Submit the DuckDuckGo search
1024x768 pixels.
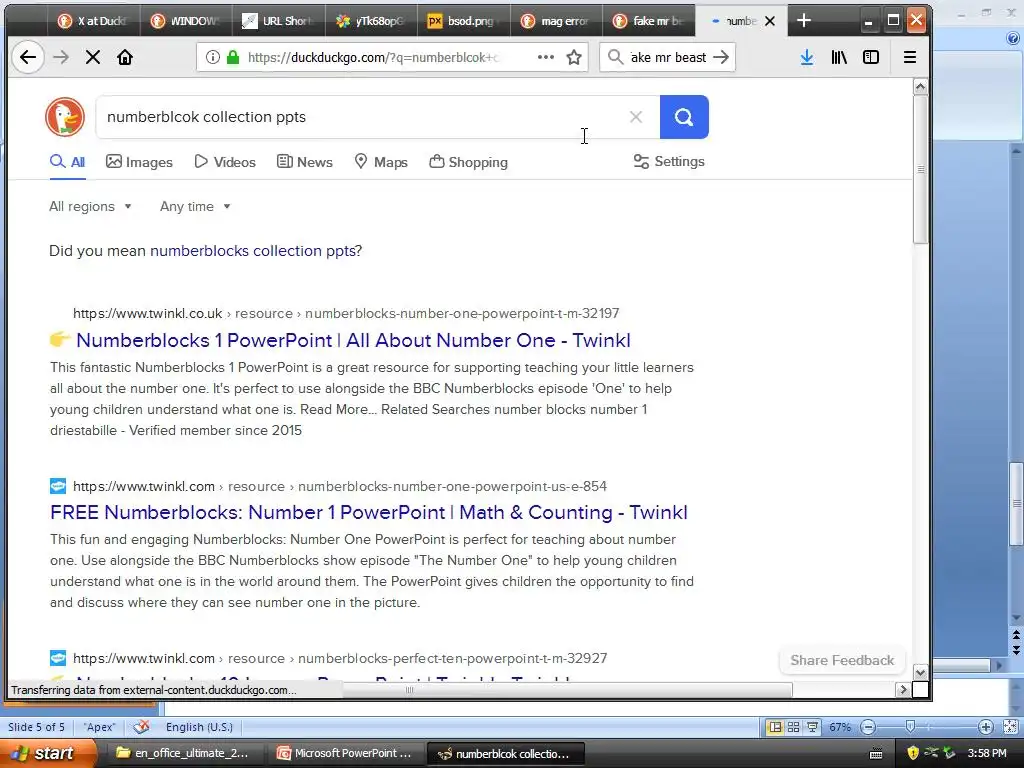coord(684,117)
